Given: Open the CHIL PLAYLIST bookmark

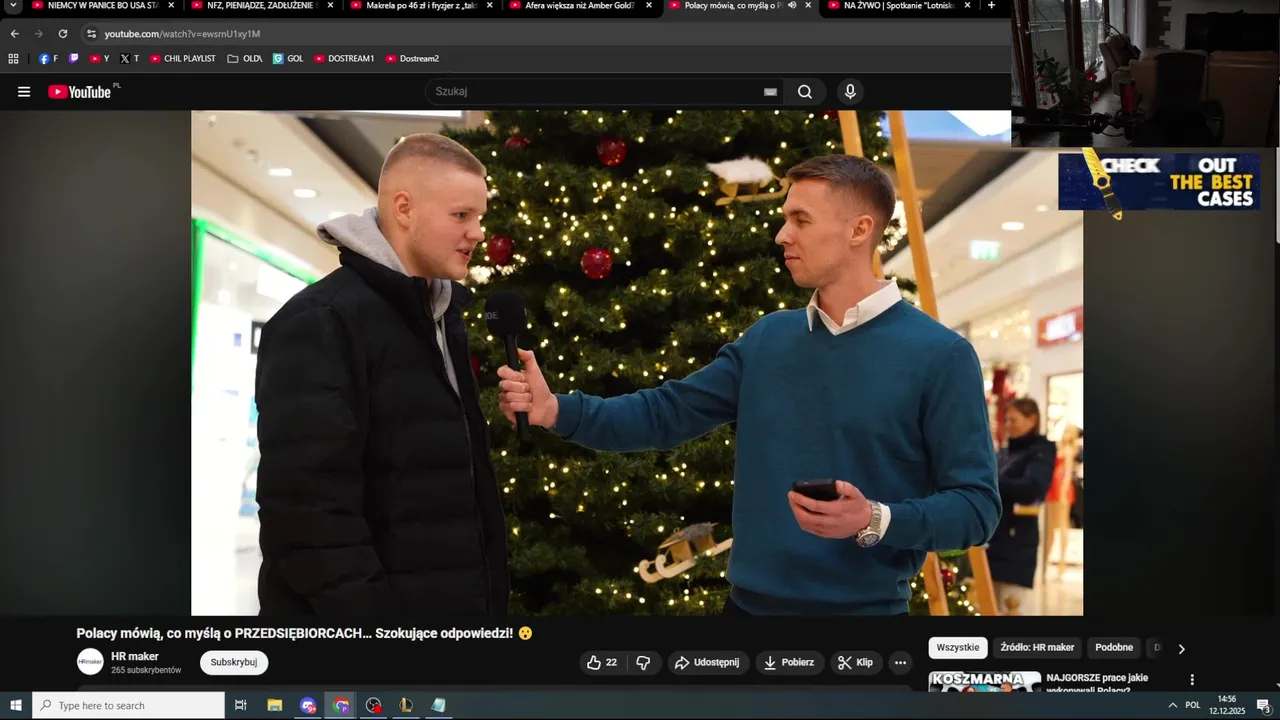Looking at the screenshot, I should click(183, 59).
